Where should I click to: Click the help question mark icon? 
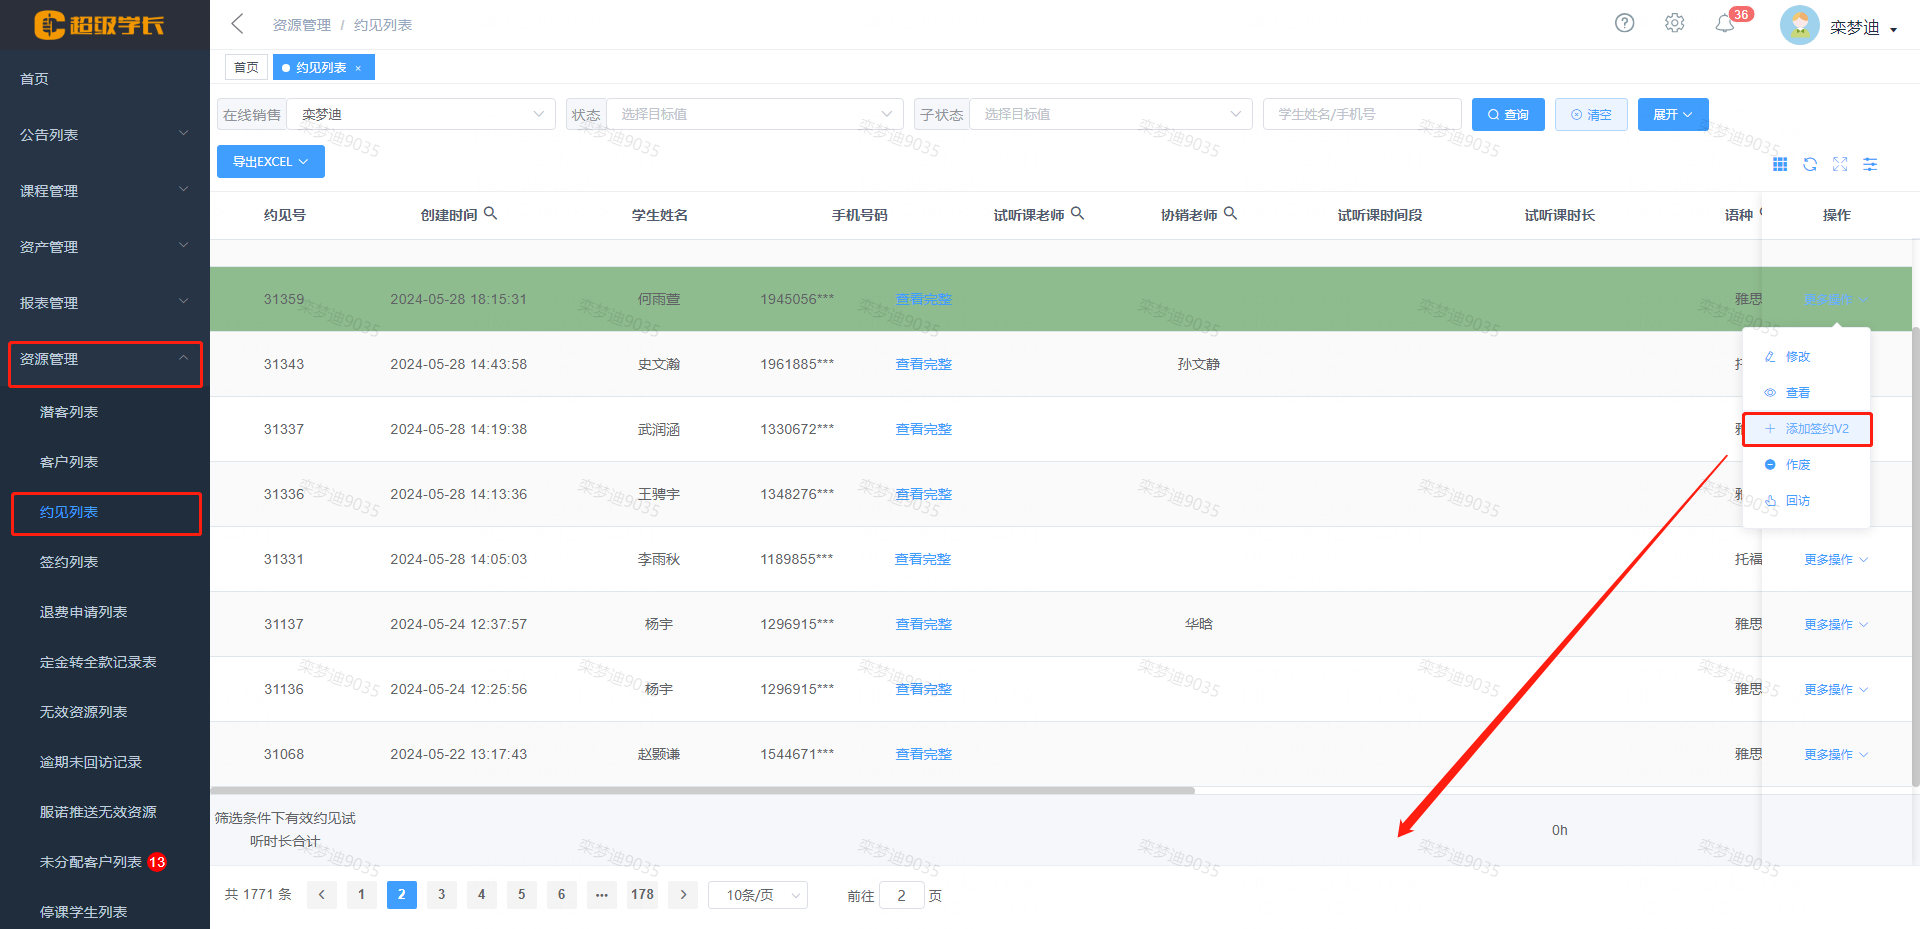(1624, 23)
